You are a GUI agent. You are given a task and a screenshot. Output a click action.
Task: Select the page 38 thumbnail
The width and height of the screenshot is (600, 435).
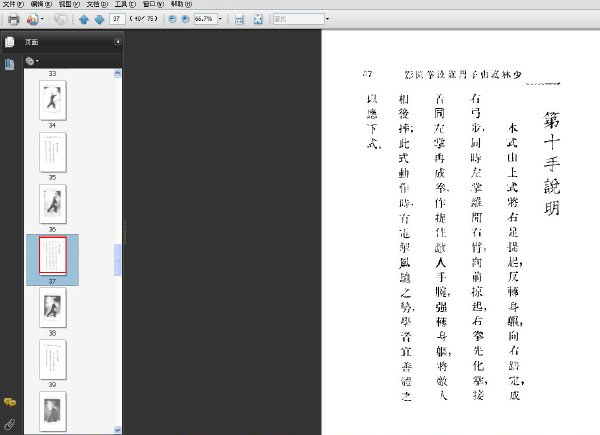52,306
